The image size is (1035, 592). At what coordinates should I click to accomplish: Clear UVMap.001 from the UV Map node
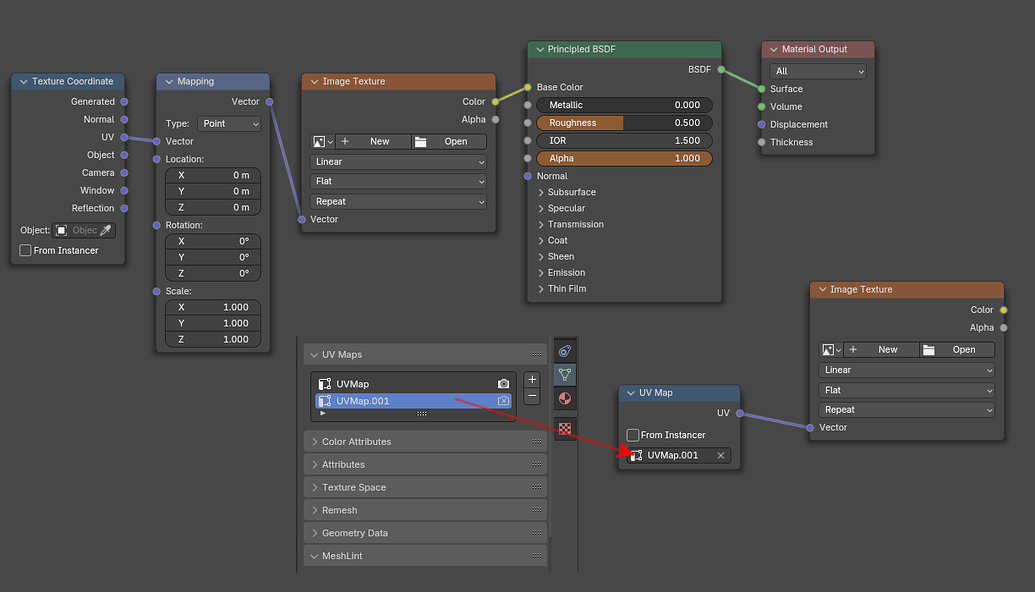[x=721, y=455]
